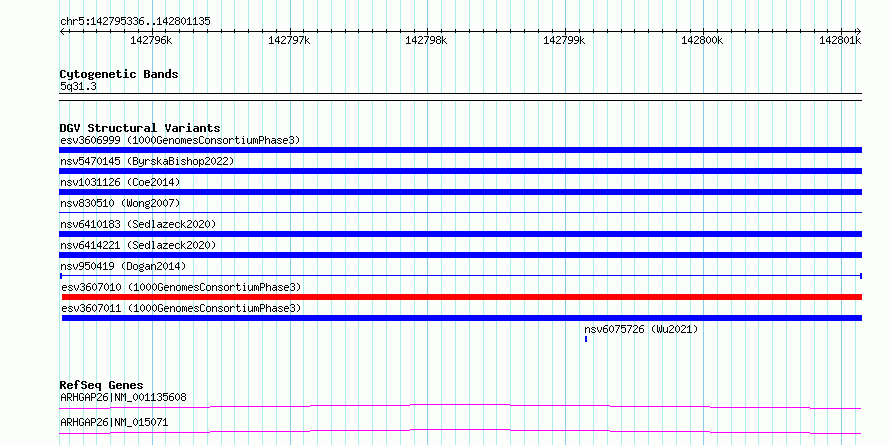Image resolution: width=890 pixels, height=445 pixels.
Task: Open variant label esv3607010
Action: (x=182, y=287)
